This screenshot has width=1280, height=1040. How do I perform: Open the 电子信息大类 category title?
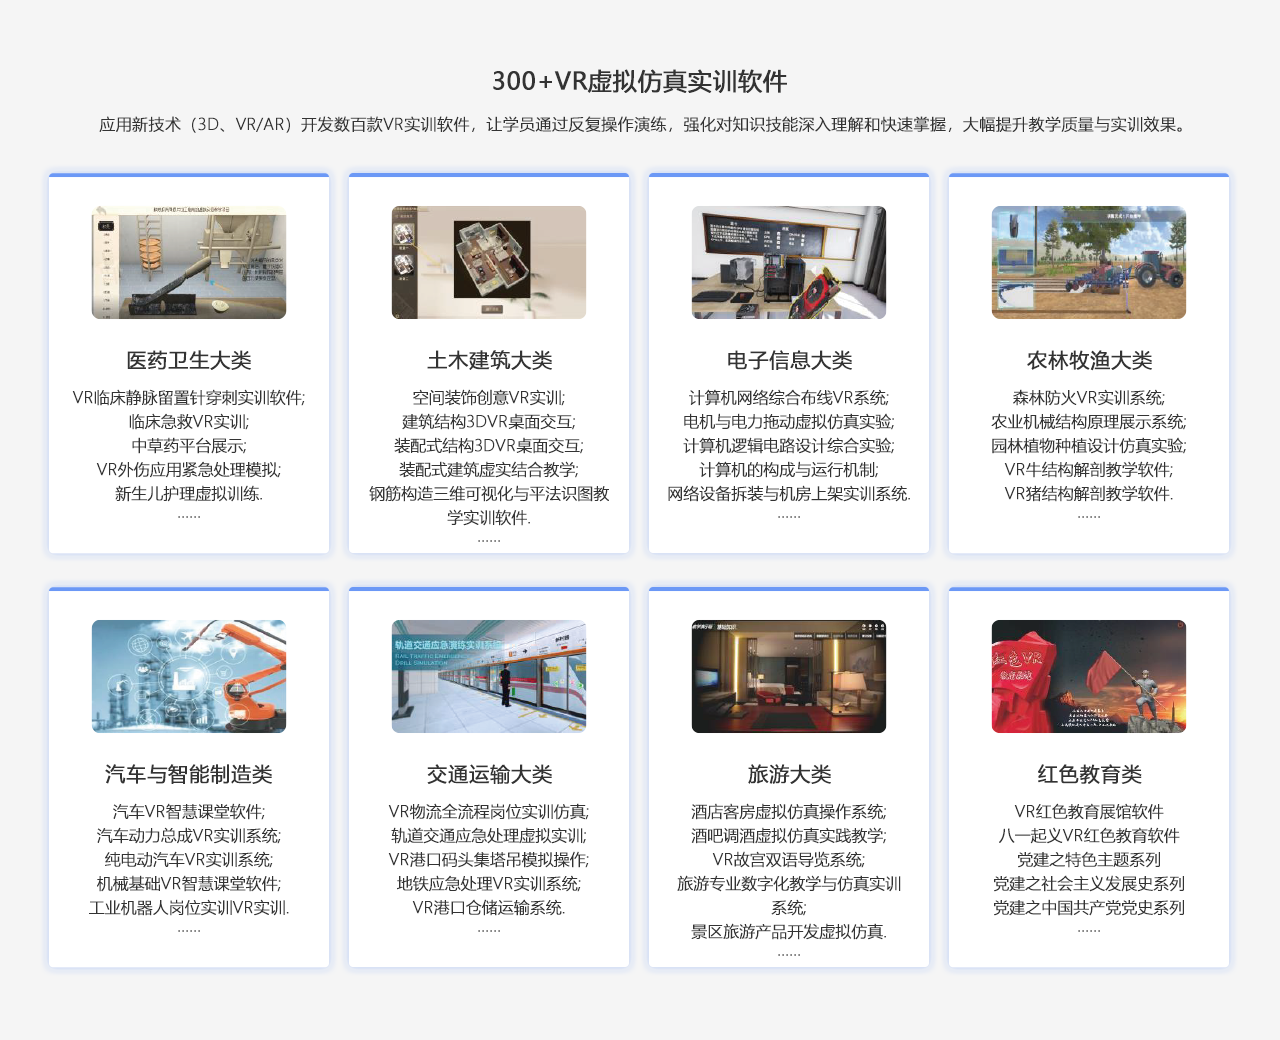789,361
